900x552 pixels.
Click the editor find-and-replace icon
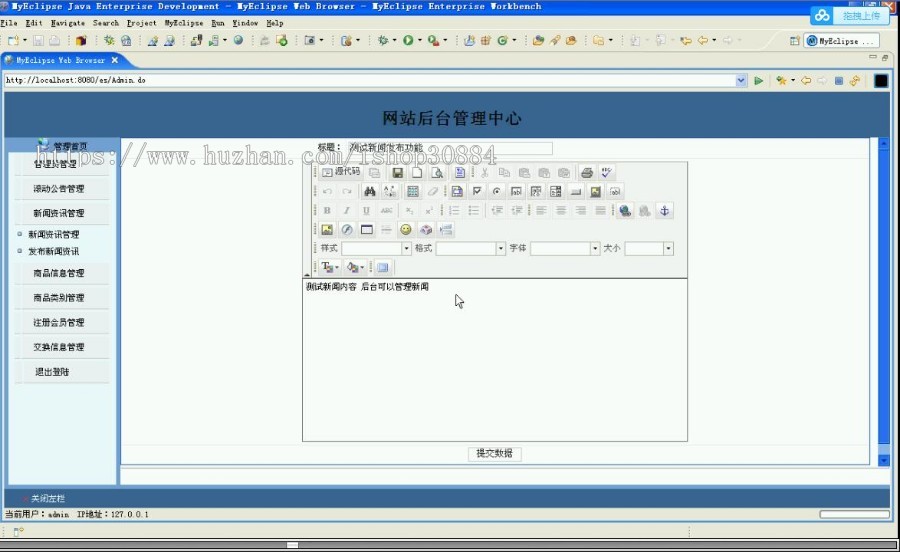389,191
